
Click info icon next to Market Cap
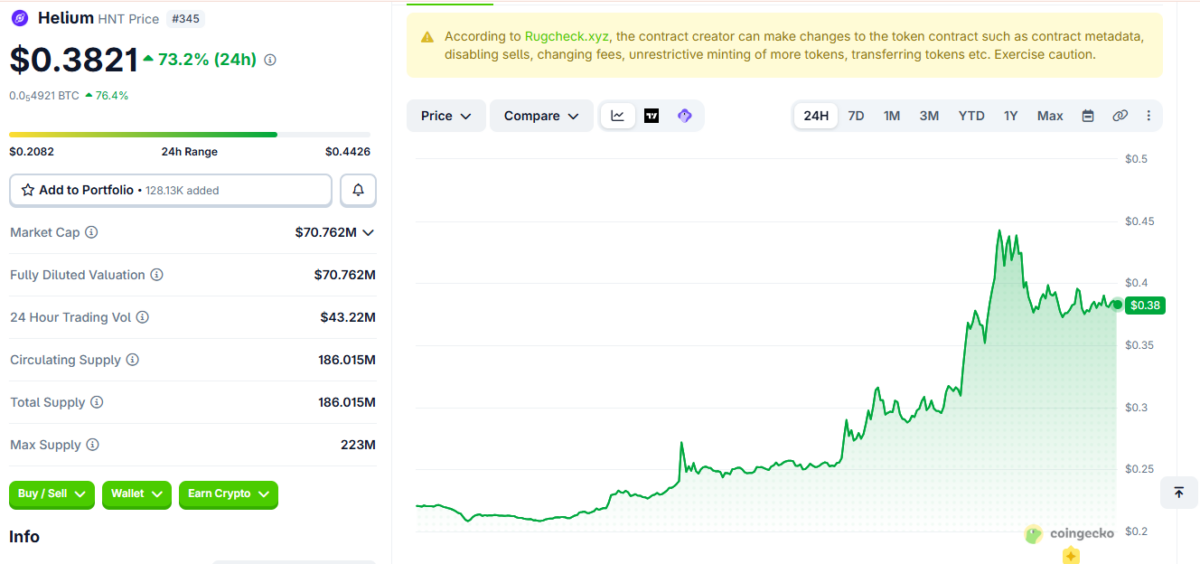[92, 232]
